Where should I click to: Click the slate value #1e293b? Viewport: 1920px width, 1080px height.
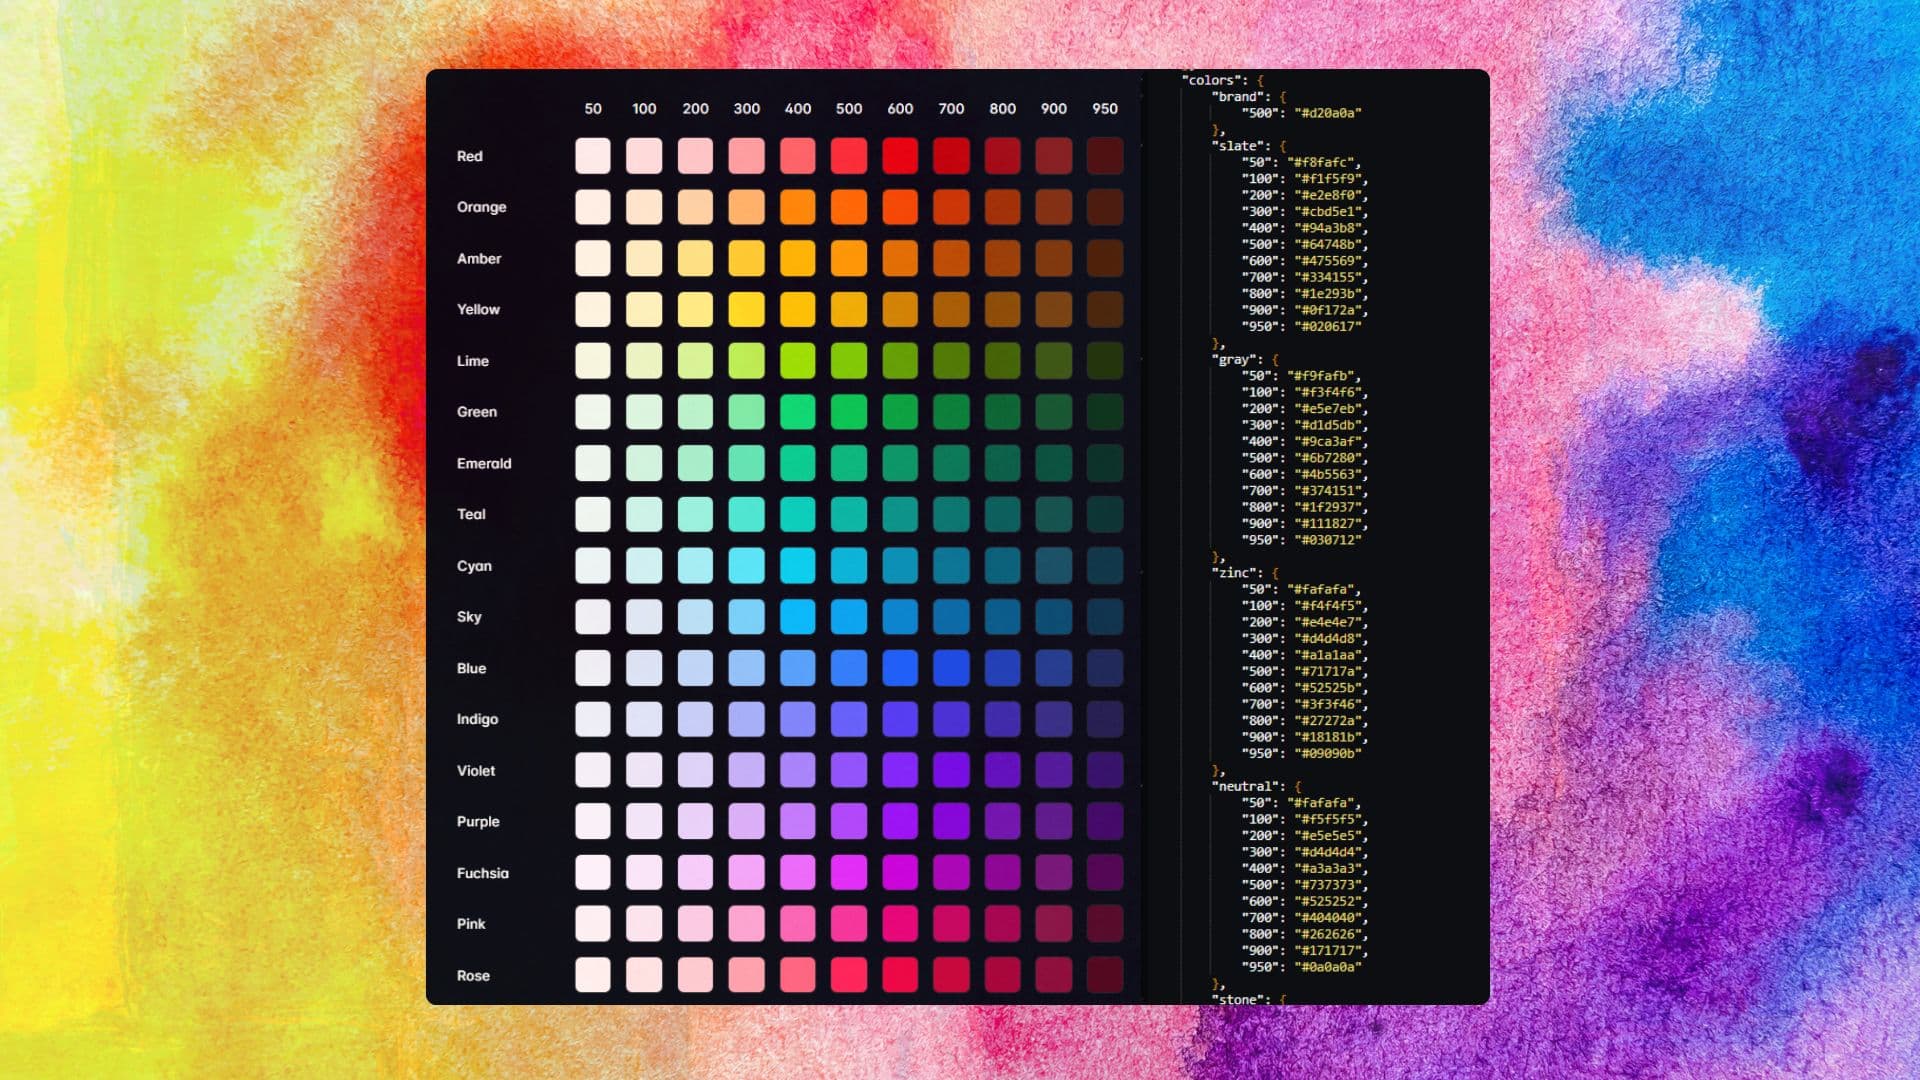[x=1328, y=294]
